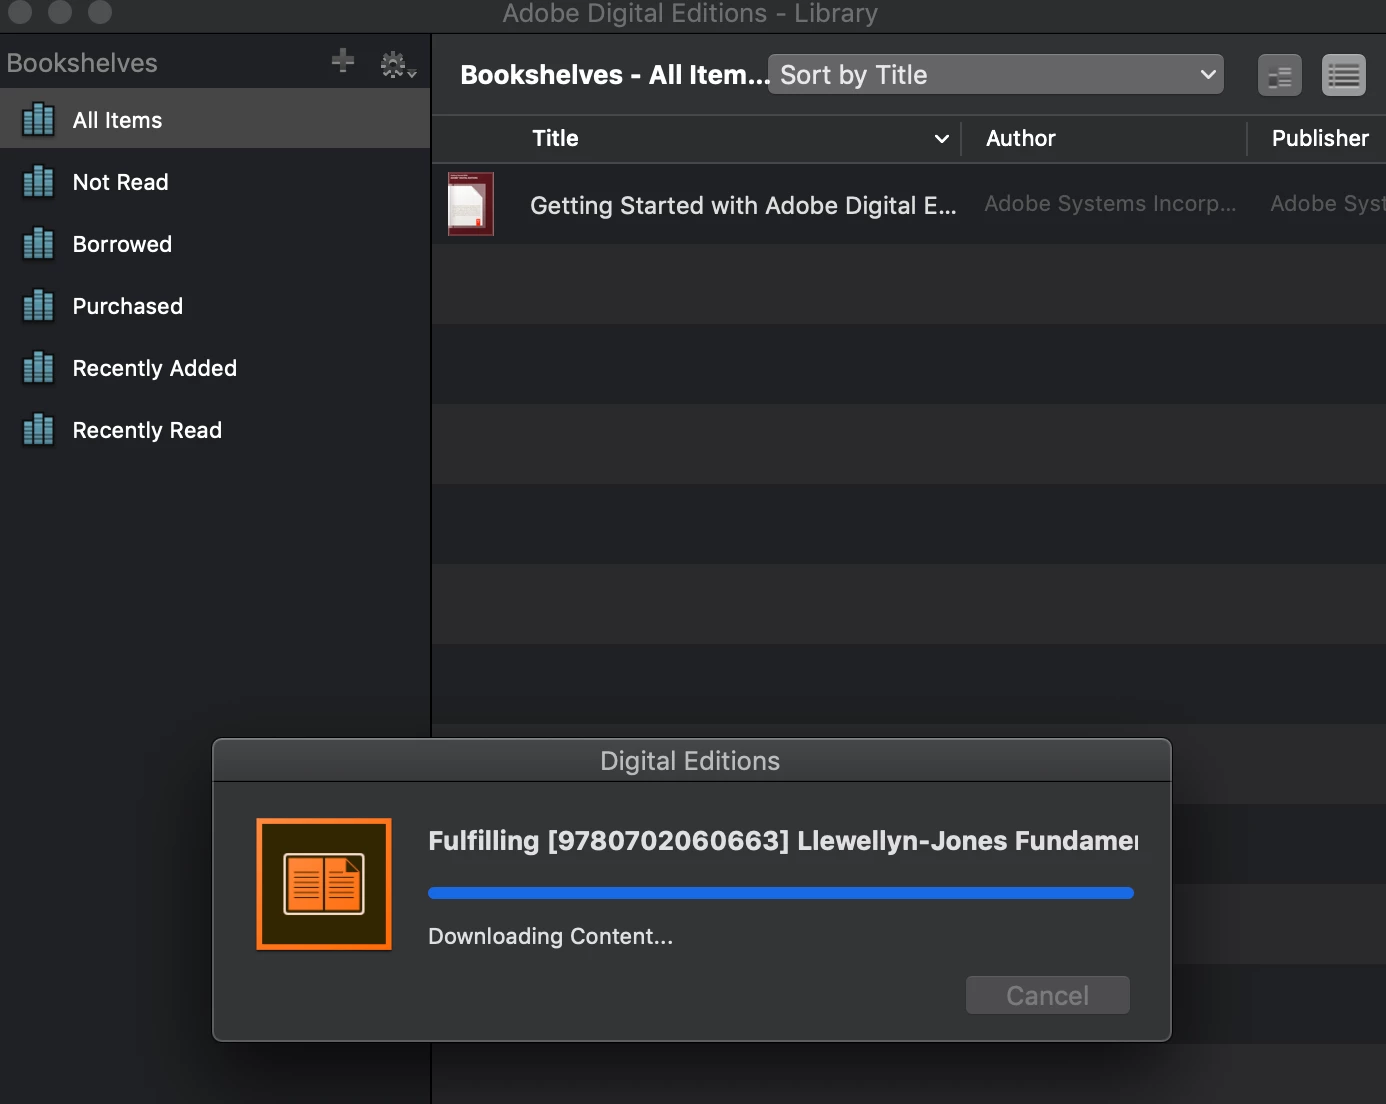Screen dimensions: 1386x1104
Task: Click the Purchased bookshelf icon
Action: tap(38, 305)
